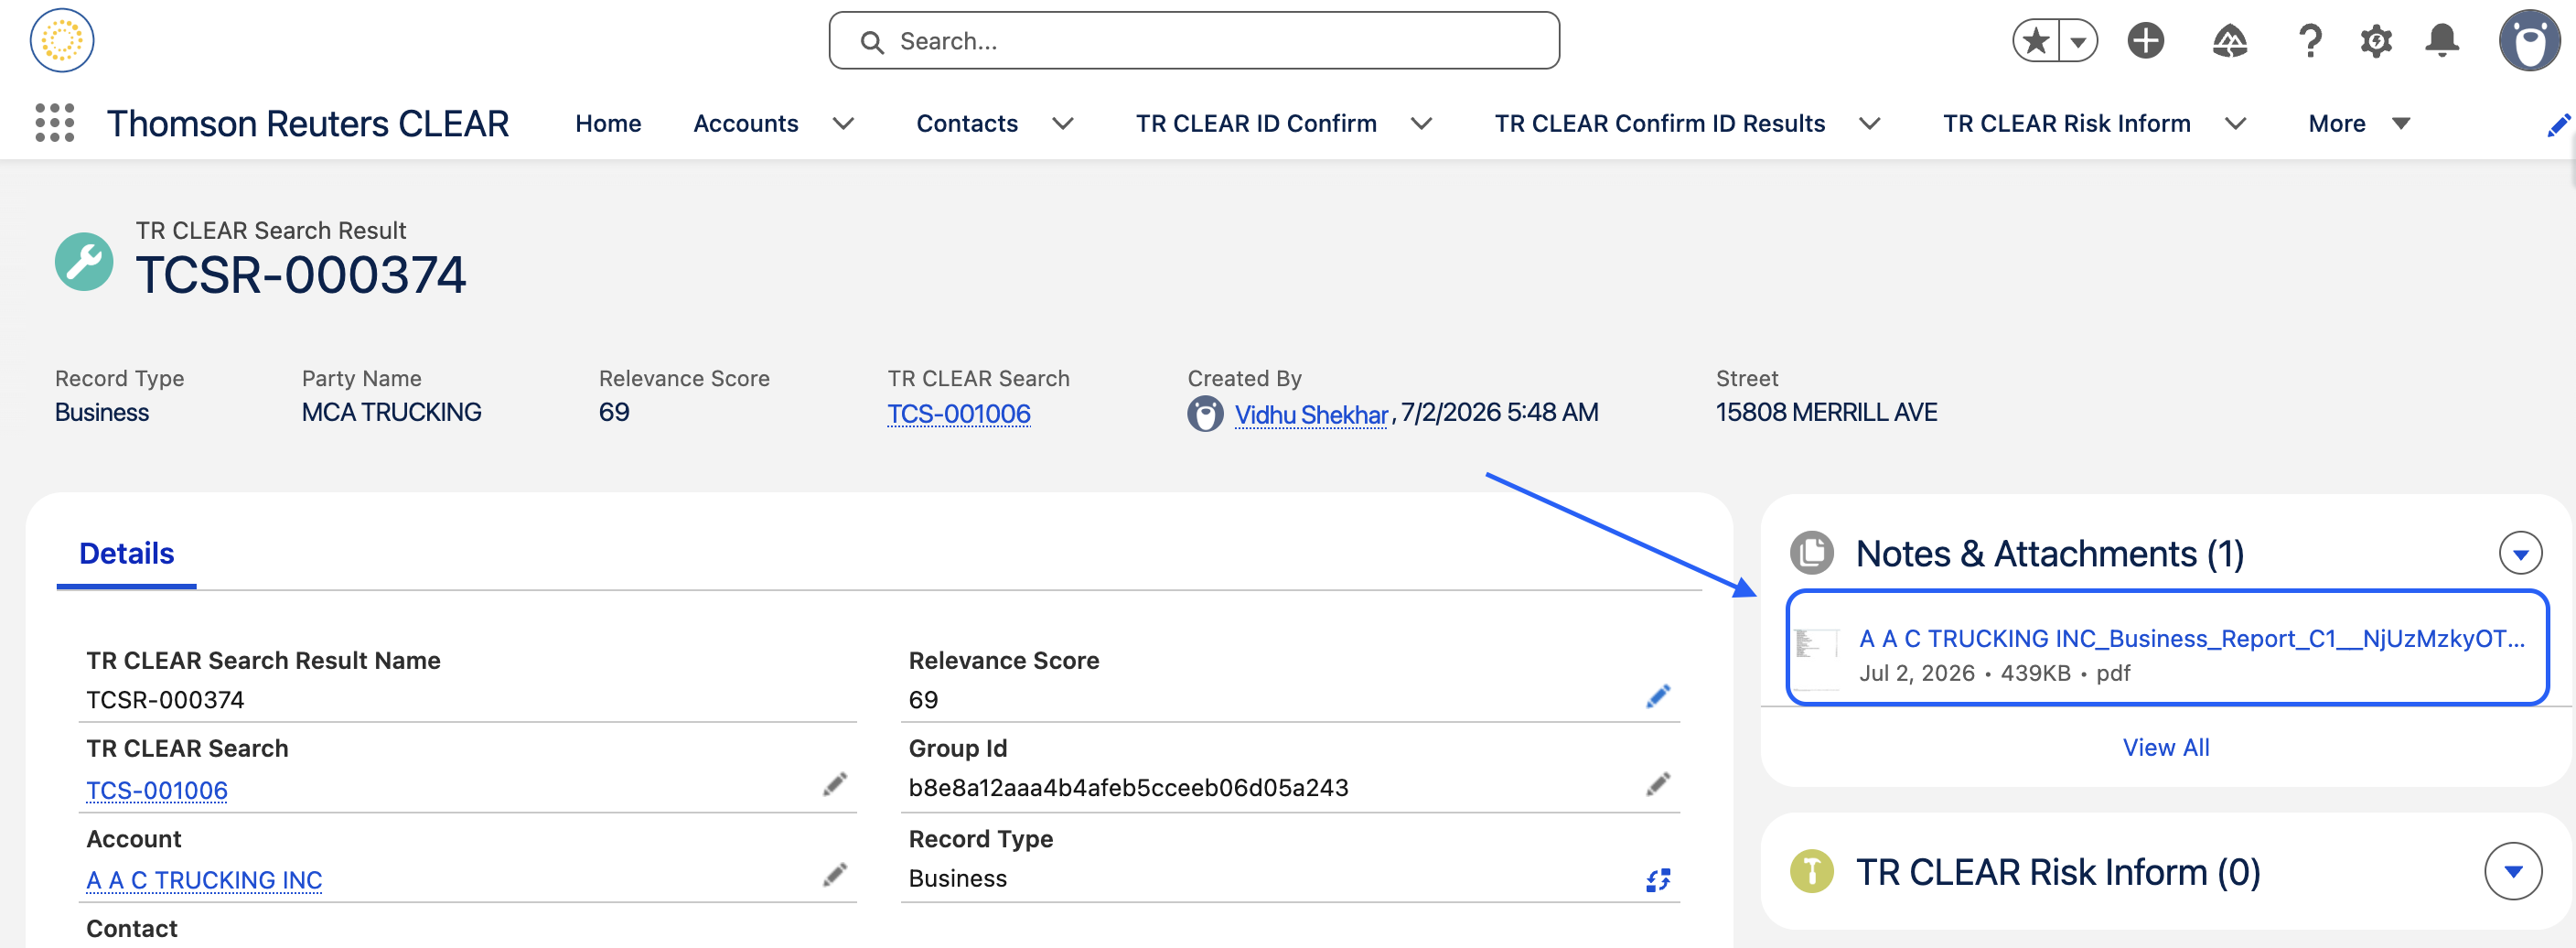Open the Notes & Attachments (1) heading link
This screenshot has width=2576, height=948.
2049,553
